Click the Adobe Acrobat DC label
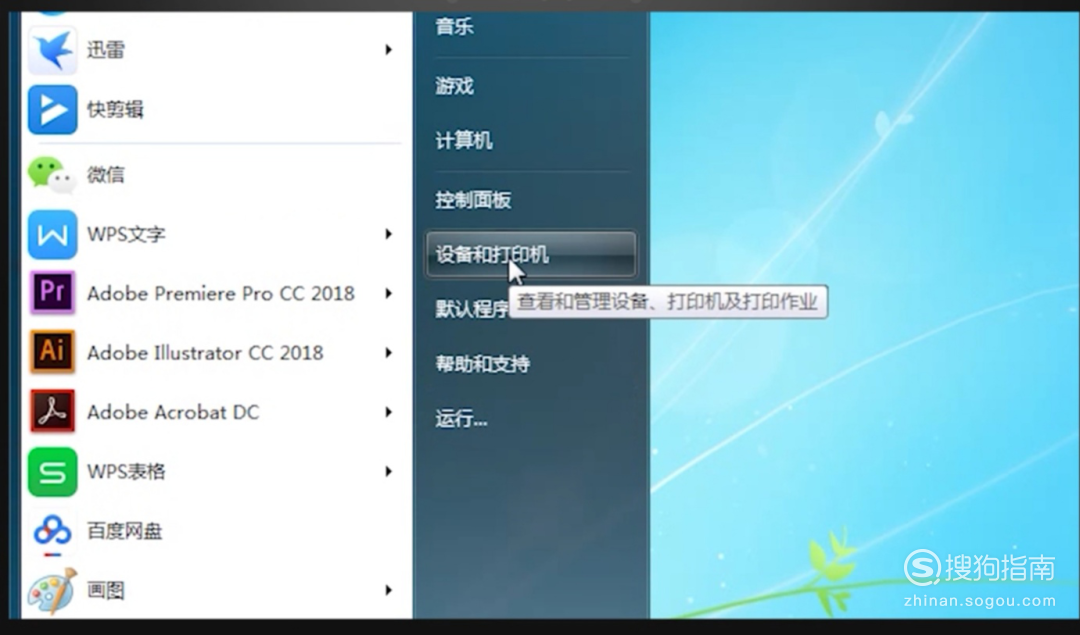The height and width of the screenshot is (635, 1080). coord(173,412)
